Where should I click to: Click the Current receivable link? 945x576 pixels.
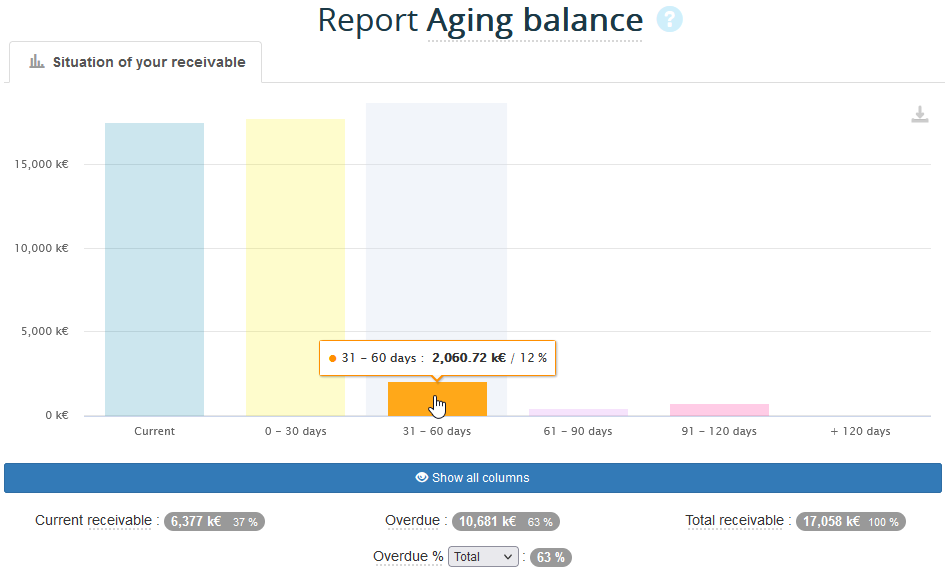click(x=94, y=521)
